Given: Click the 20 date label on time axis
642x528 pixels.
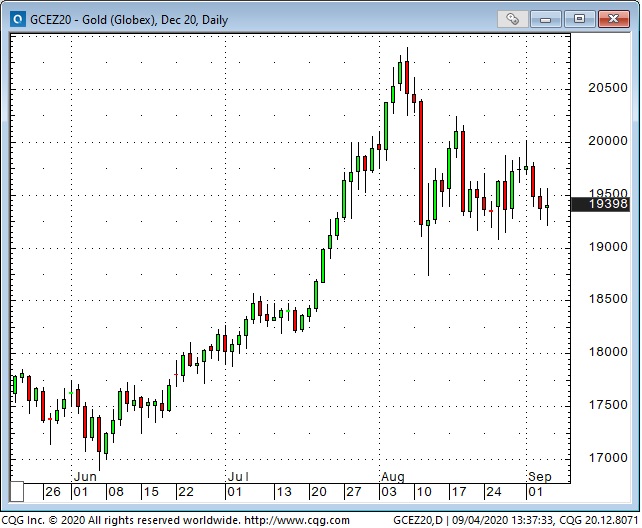Looking at the screenshot, I should point(319,492).
